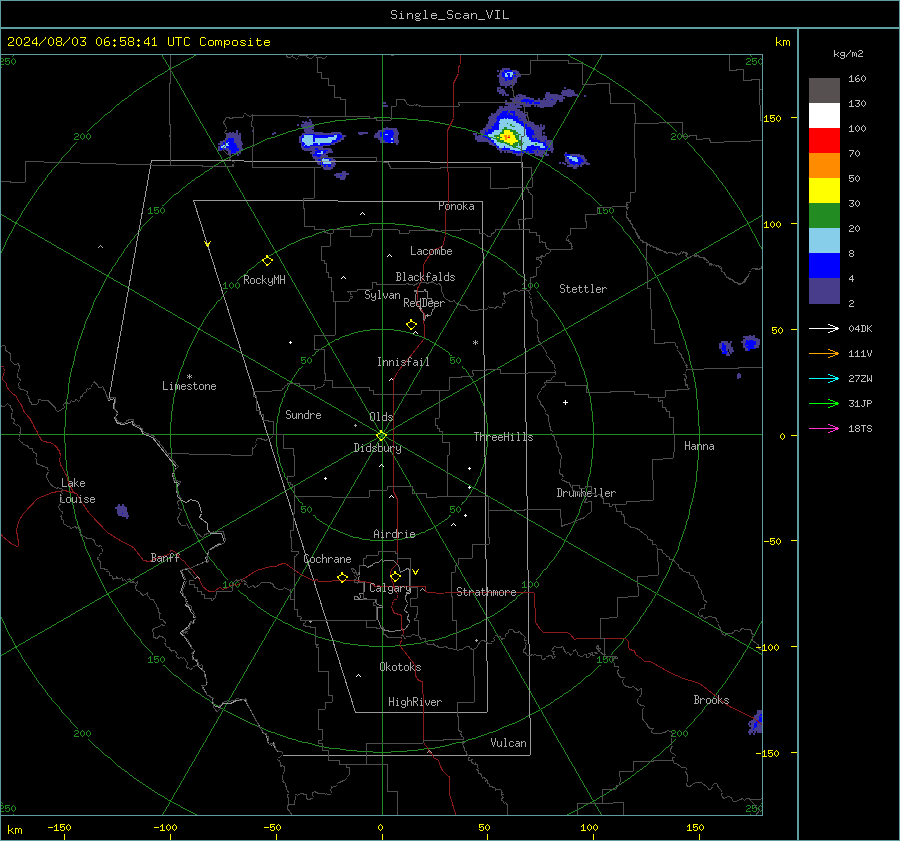This screenshot has width=900, height=841.
Task: Pick the cyan 27ZW arrow symbol
Action: pos(824,378)
